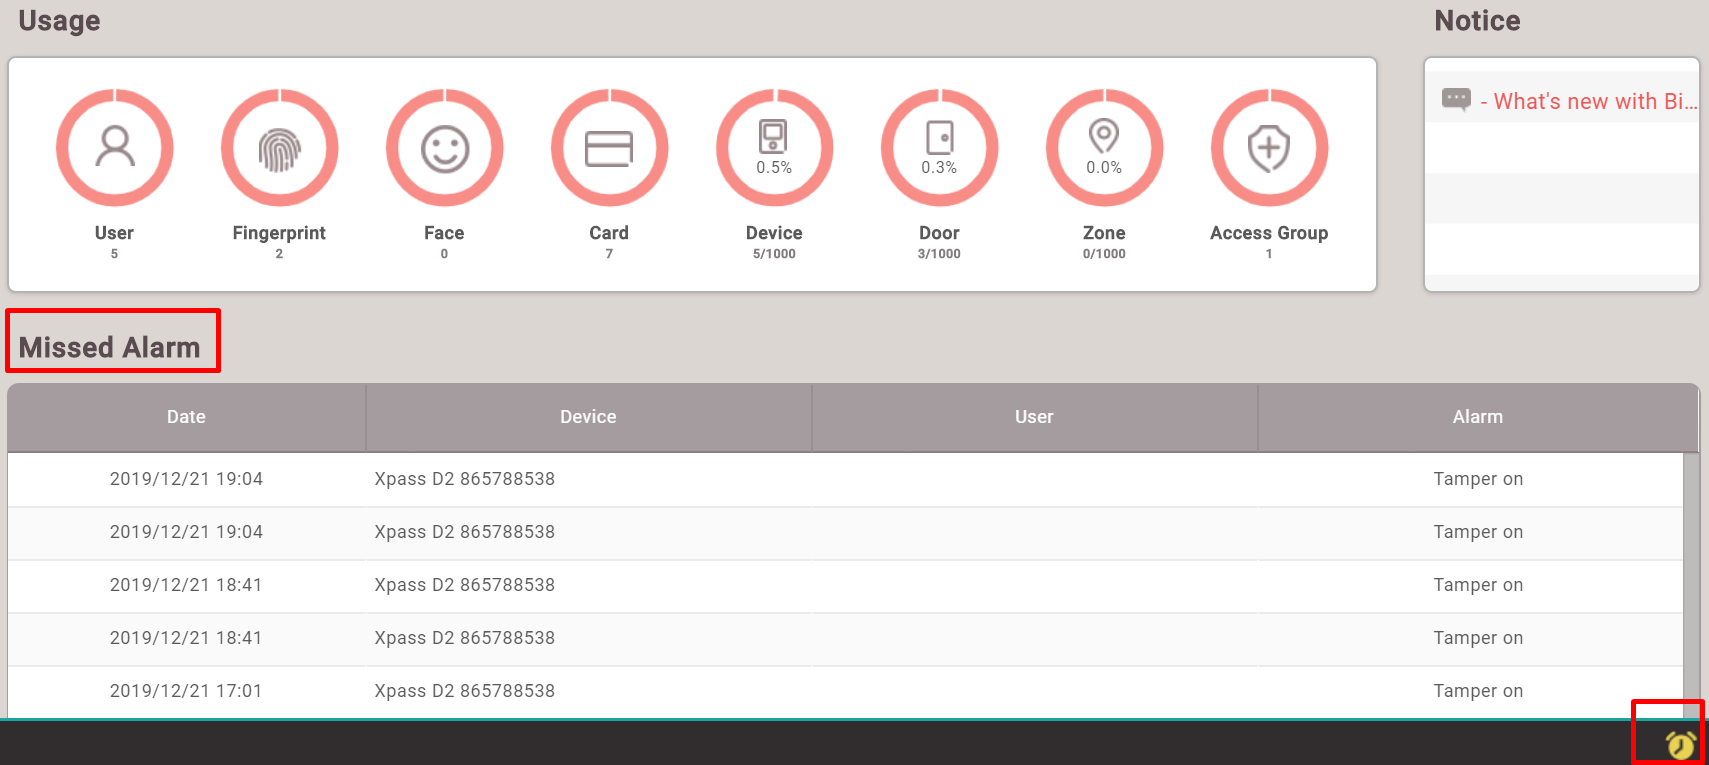Click the 2019/12/21 17:01 alarm row
The width and height of the screenshot is (1709, 765).
pyautogui.click(x=186, y=691)
